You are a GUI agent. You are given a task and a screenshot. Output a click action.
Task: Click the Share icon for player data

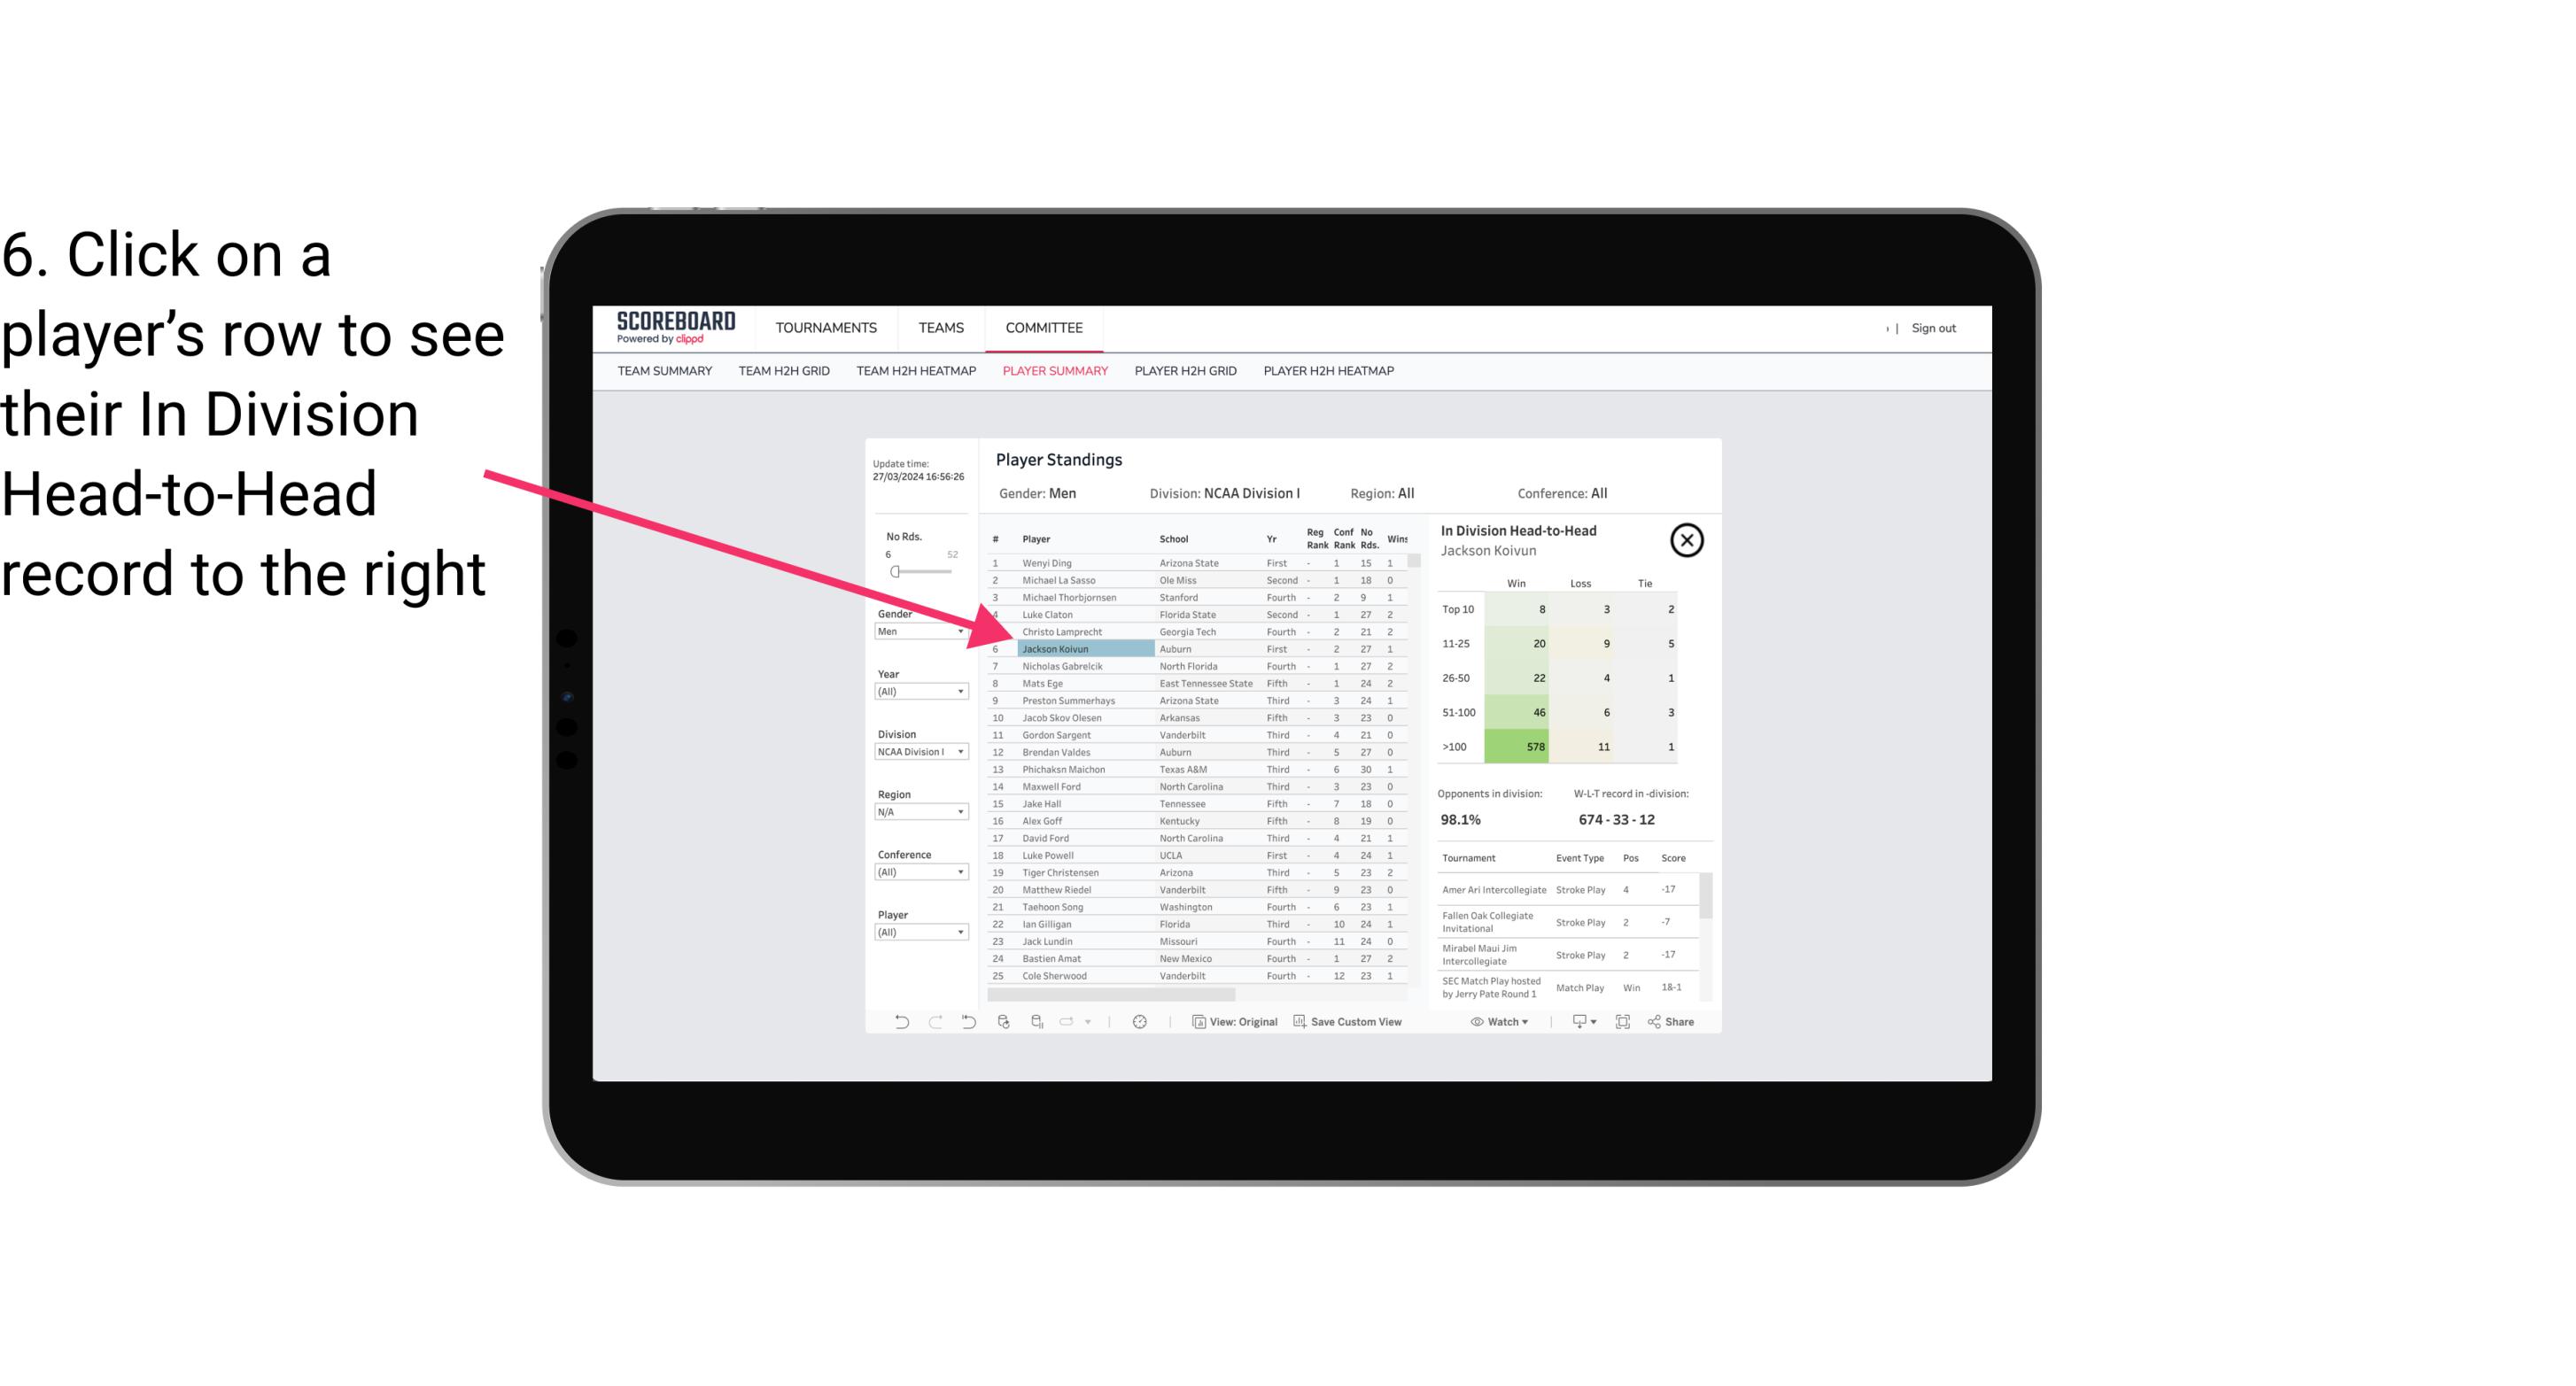1676,1022
